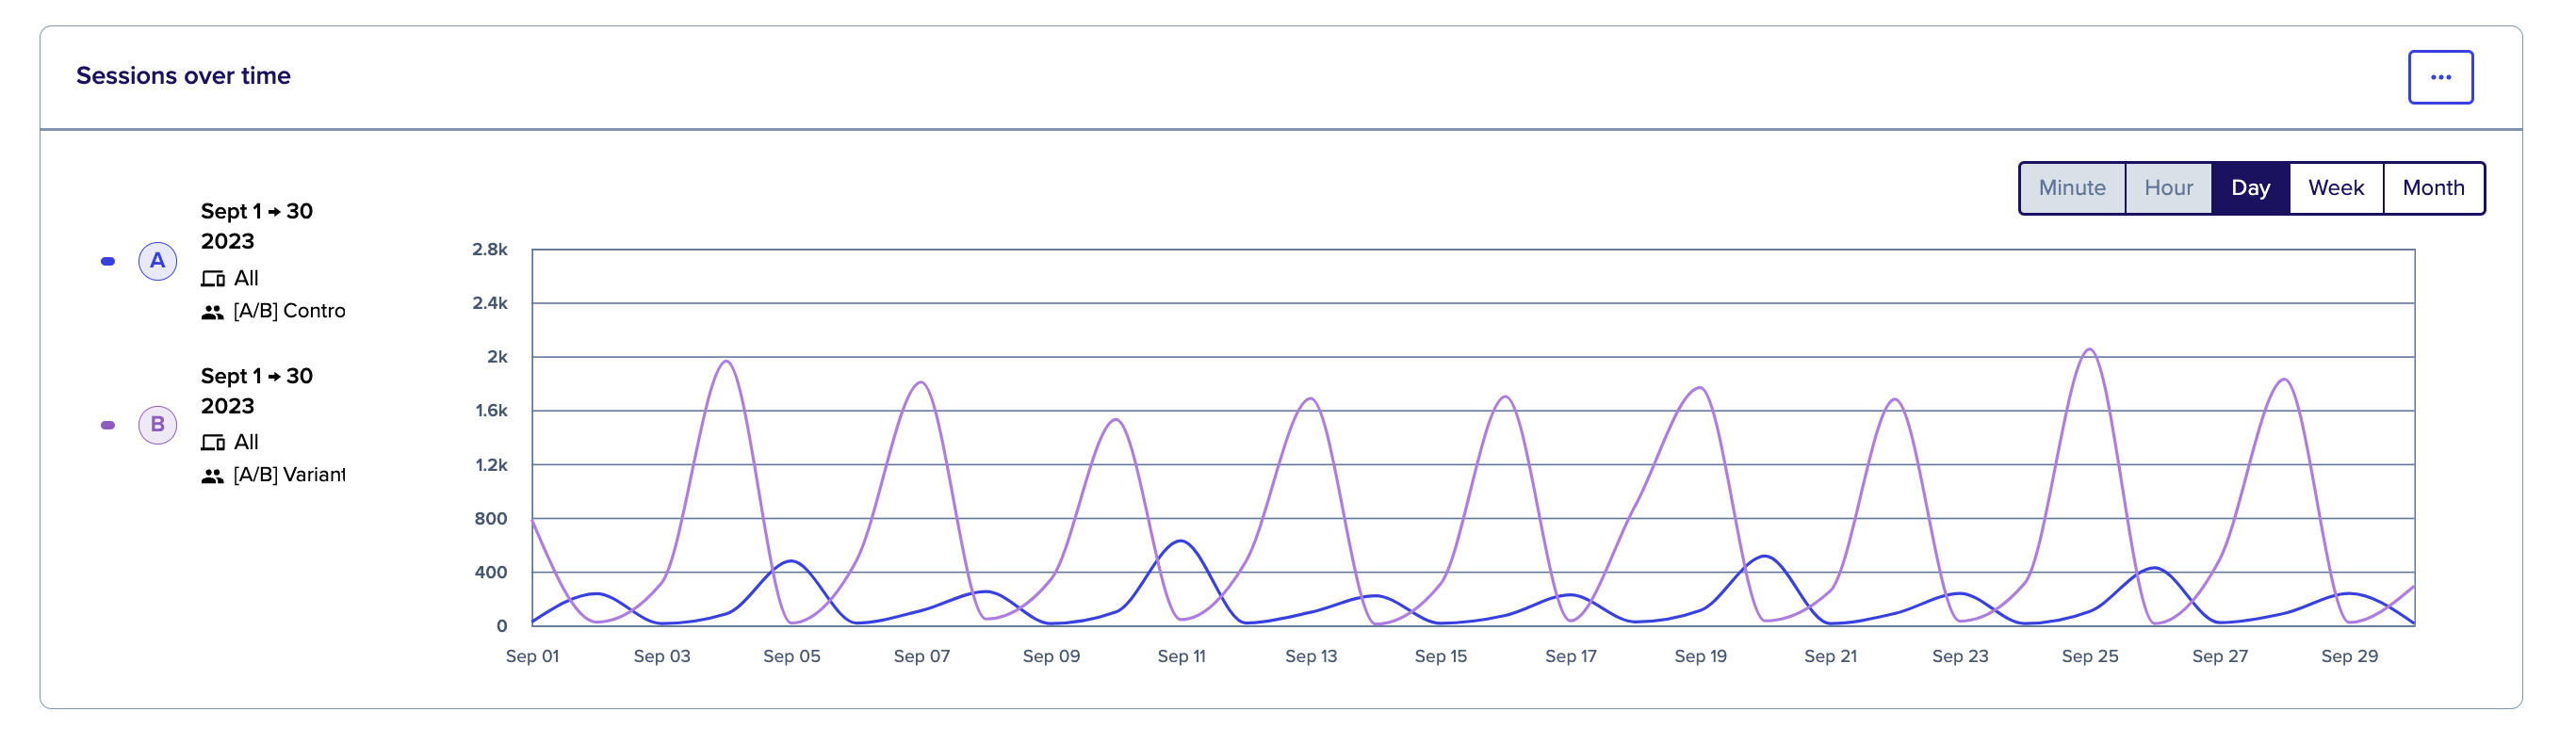2576x744 pixels.
Task: Click the circled B segment badge
Action: 157,425
